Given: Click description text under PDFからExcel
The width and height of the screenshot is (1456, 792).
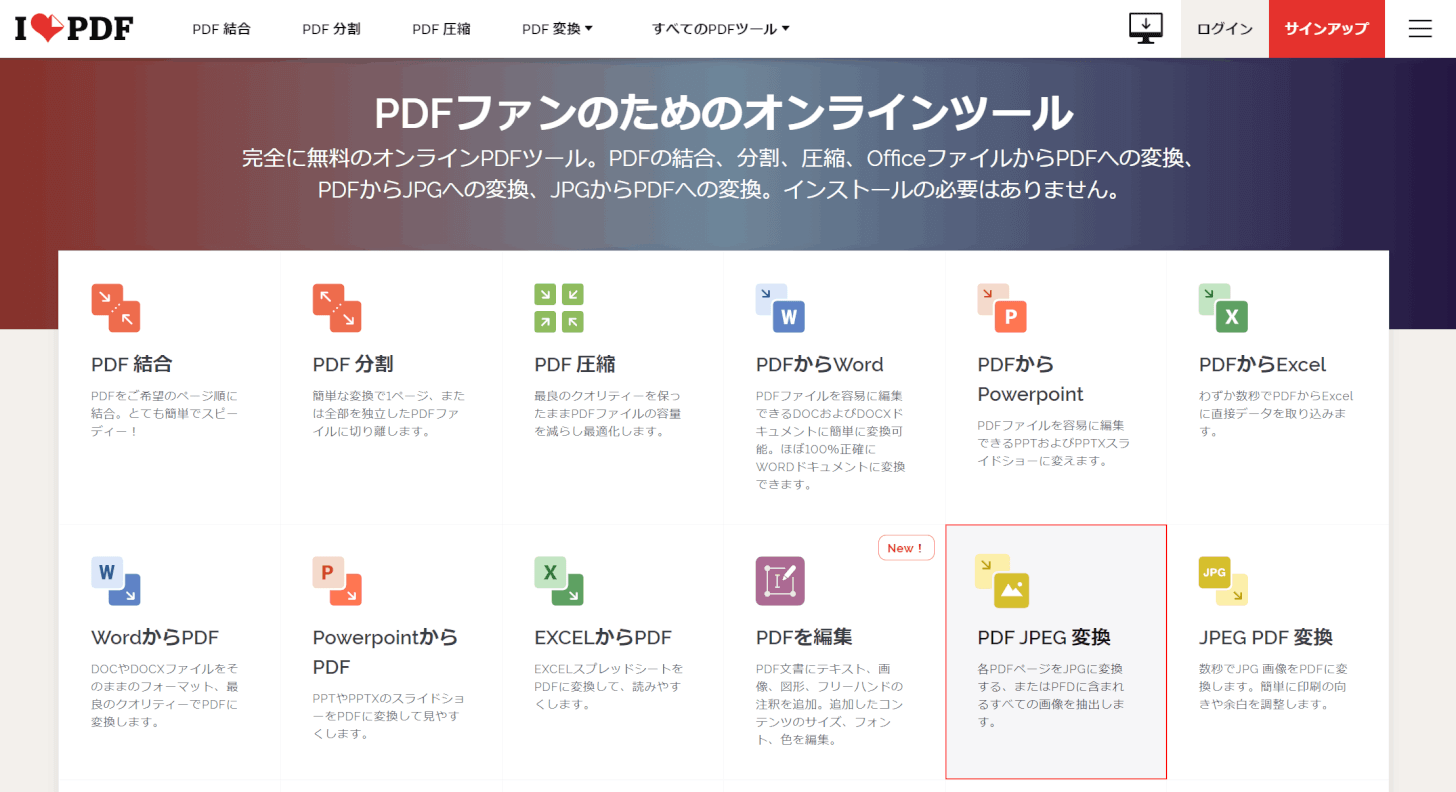Looking at the screenshot, I should click(x=1276, y=414).
